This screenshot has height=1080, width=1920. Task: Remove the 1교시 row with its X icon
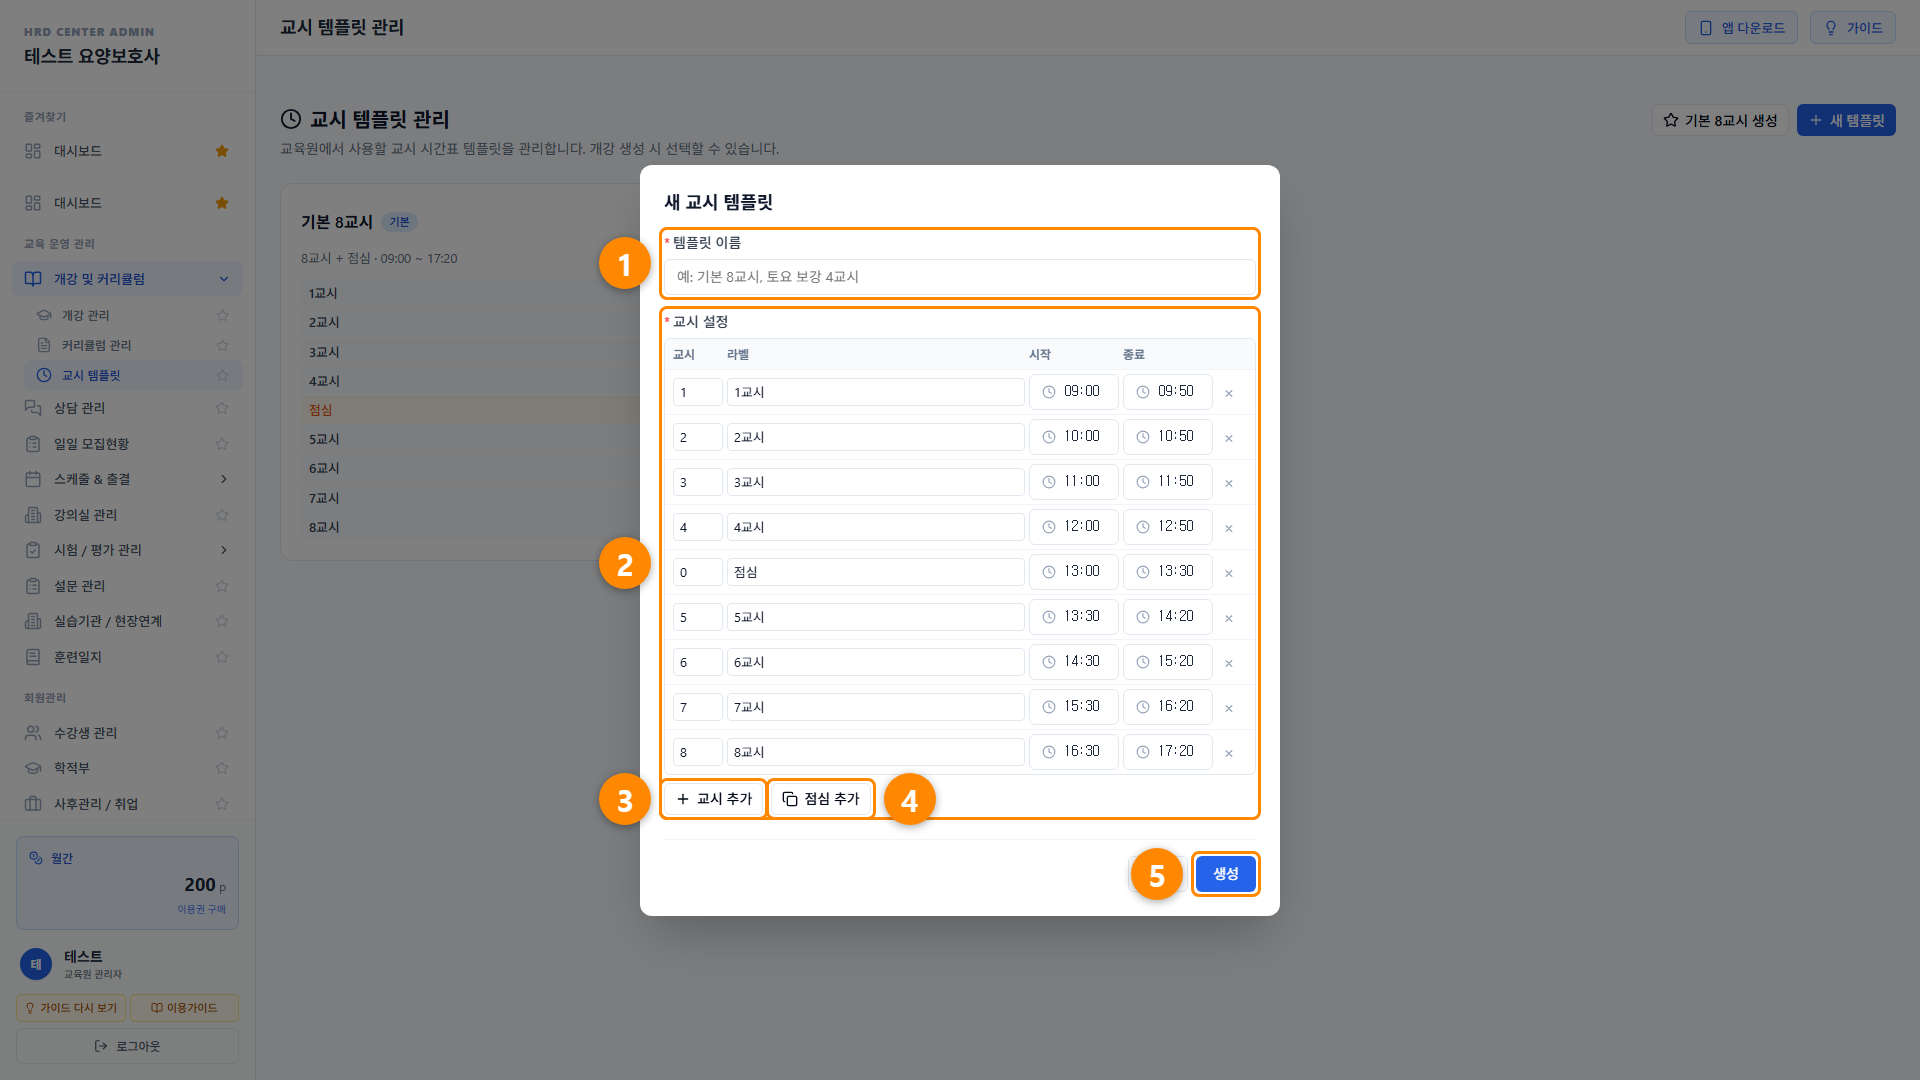pyautogui.click(x=1229, y=393)
